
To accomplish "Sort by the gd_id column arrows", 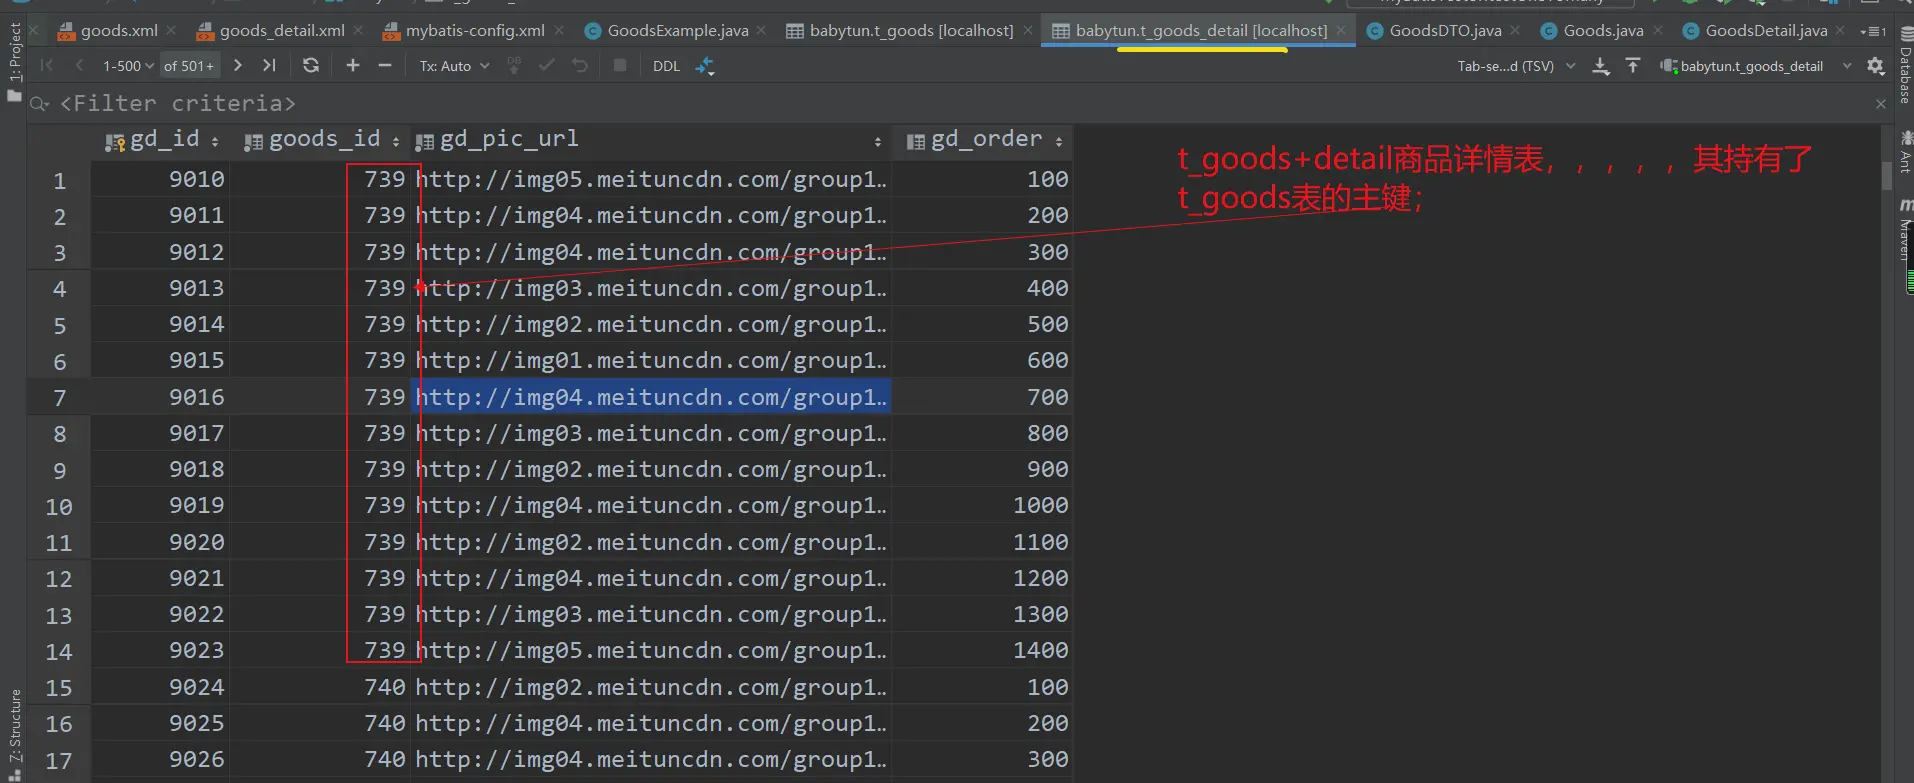I will tap(215, 142).
